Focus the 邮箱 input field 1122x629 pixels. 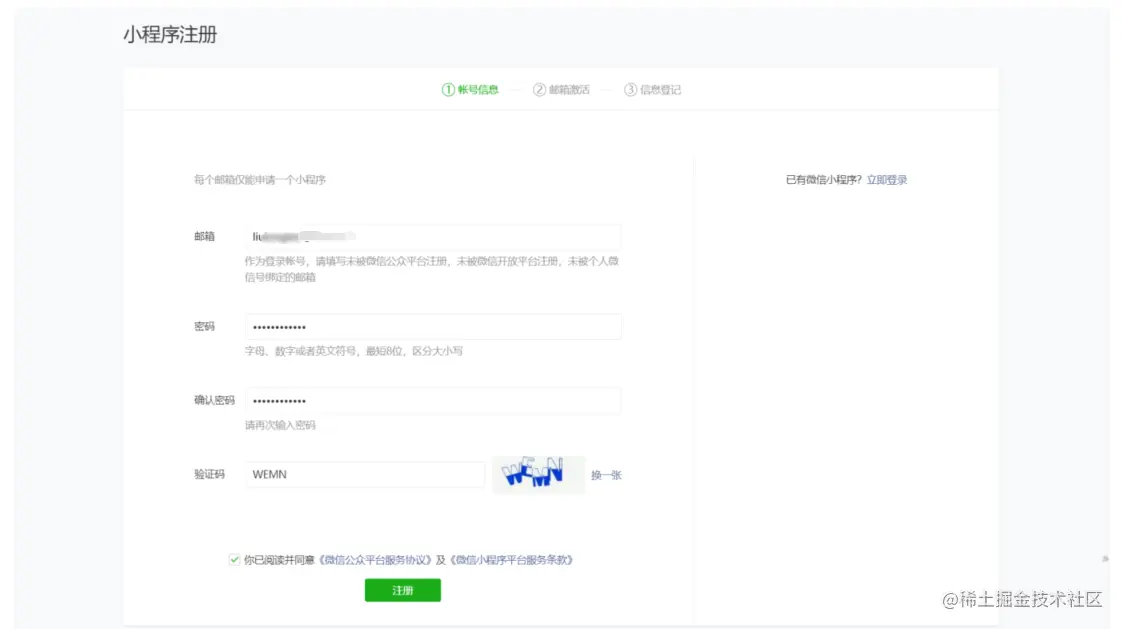pyautogui.click(x=433, y=237)
